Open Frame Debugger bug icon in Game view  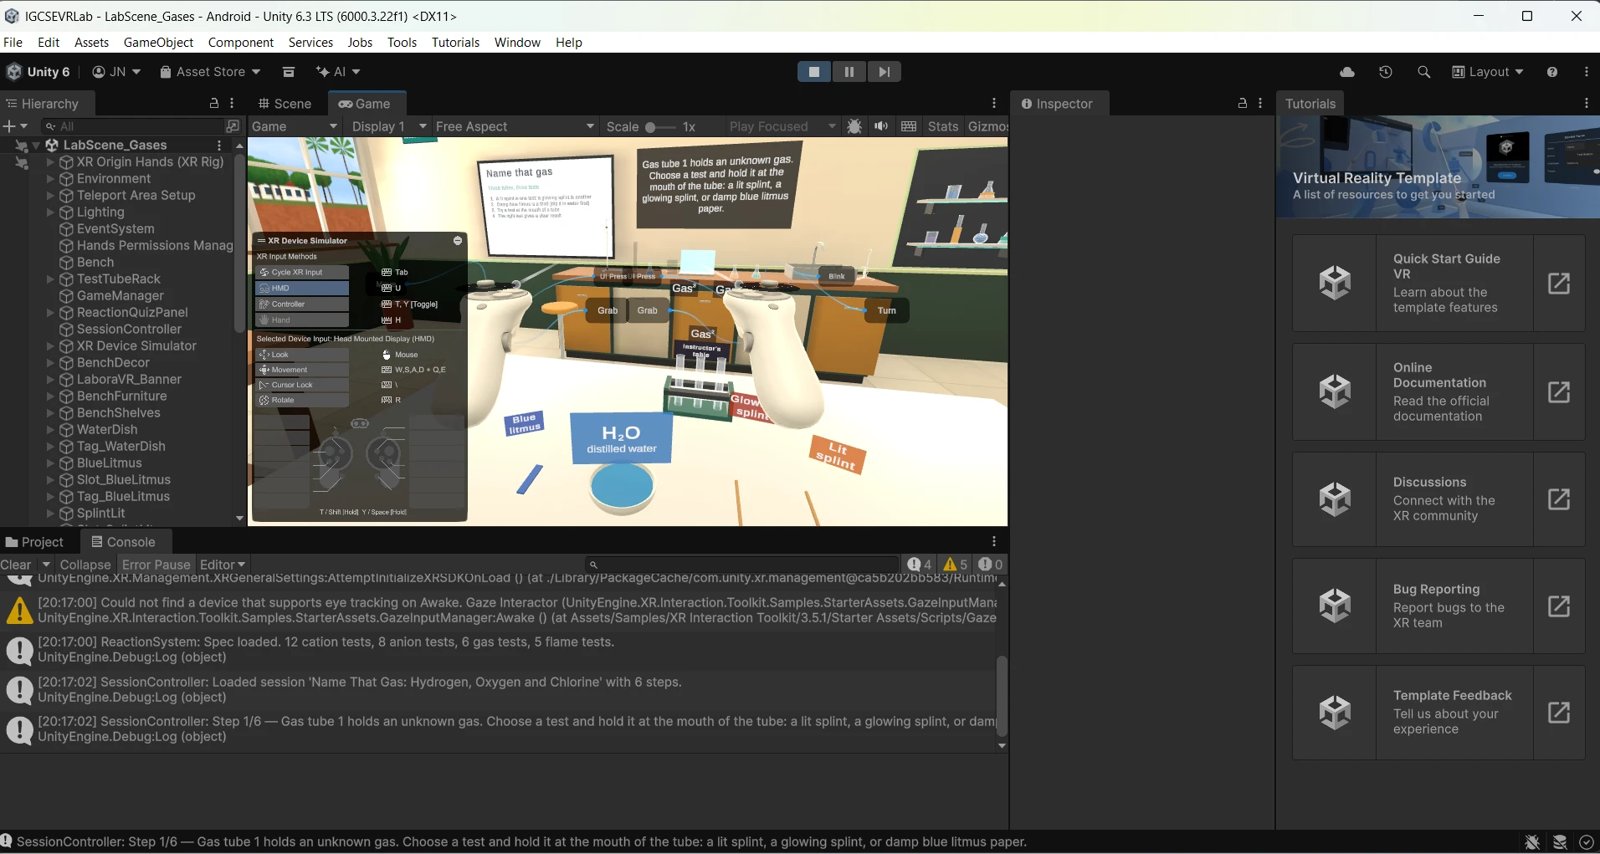[x=854, y=126]
